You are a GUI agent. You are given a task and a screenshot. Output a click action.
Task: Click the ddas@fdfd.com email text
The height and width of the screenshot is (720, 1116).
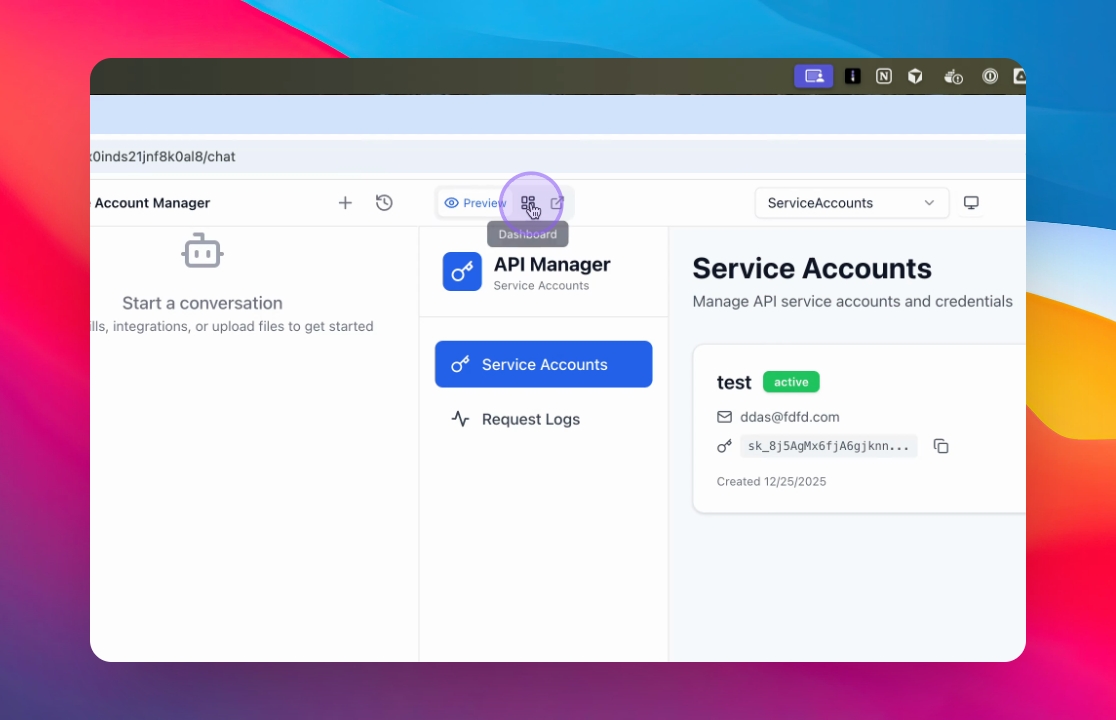point(789,417)
